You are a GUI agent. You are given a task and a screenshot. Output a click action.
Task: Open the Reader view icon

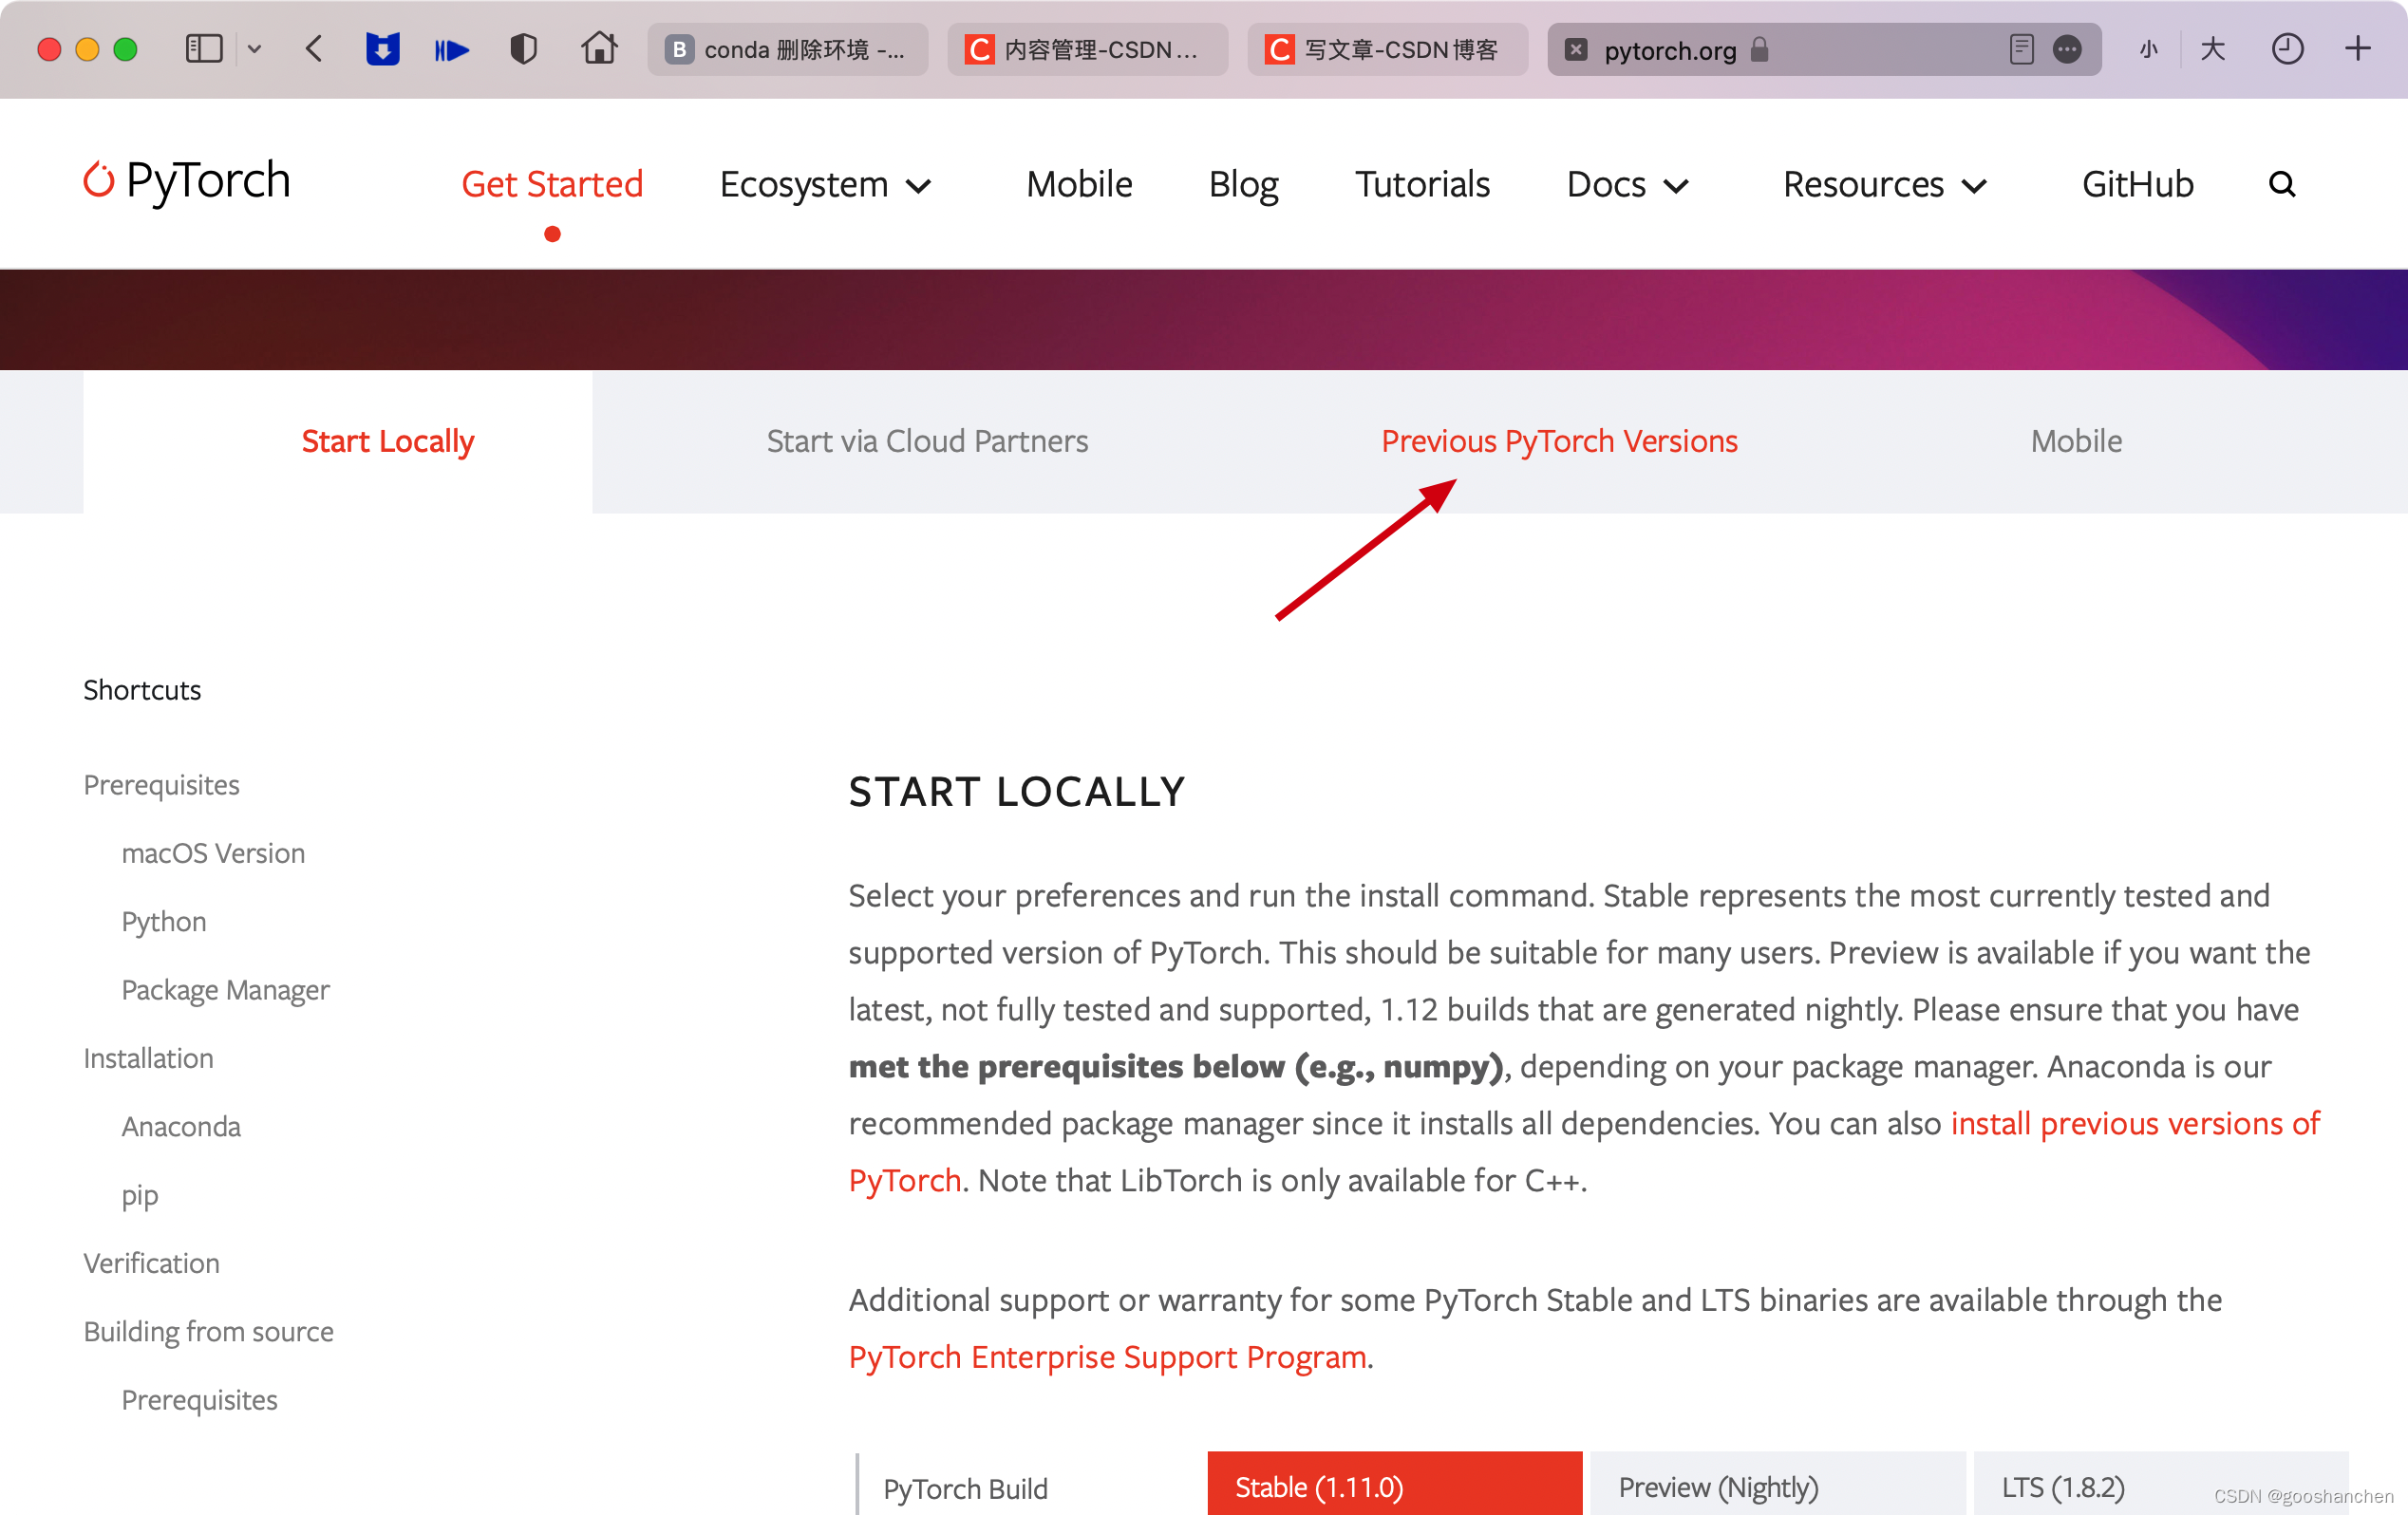[2021, 49]
